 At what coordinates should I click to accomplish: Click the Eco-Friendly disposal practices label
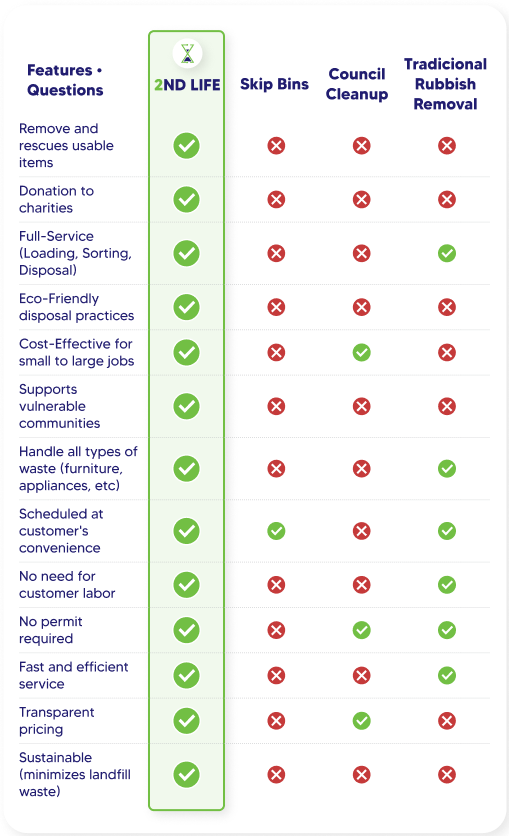(x=76, y=307)
